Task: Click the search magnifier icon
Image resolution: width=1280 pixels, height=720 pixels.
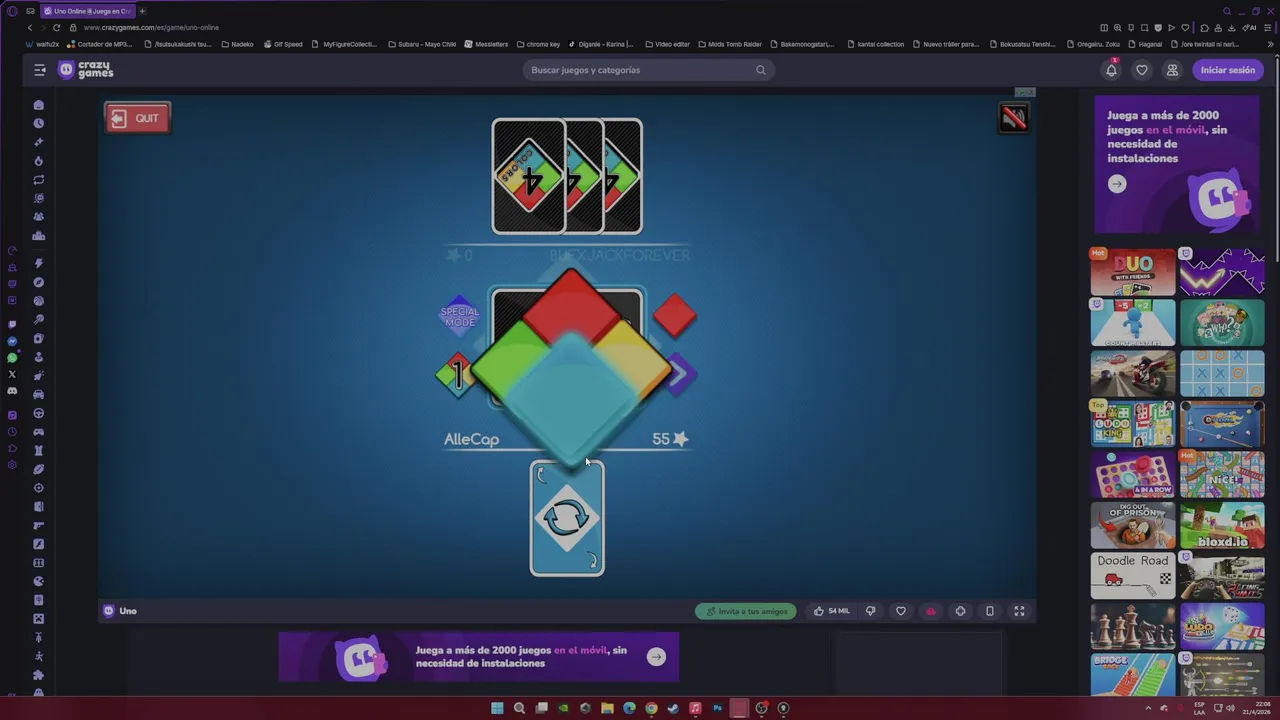Action: [x=761, y=70]
